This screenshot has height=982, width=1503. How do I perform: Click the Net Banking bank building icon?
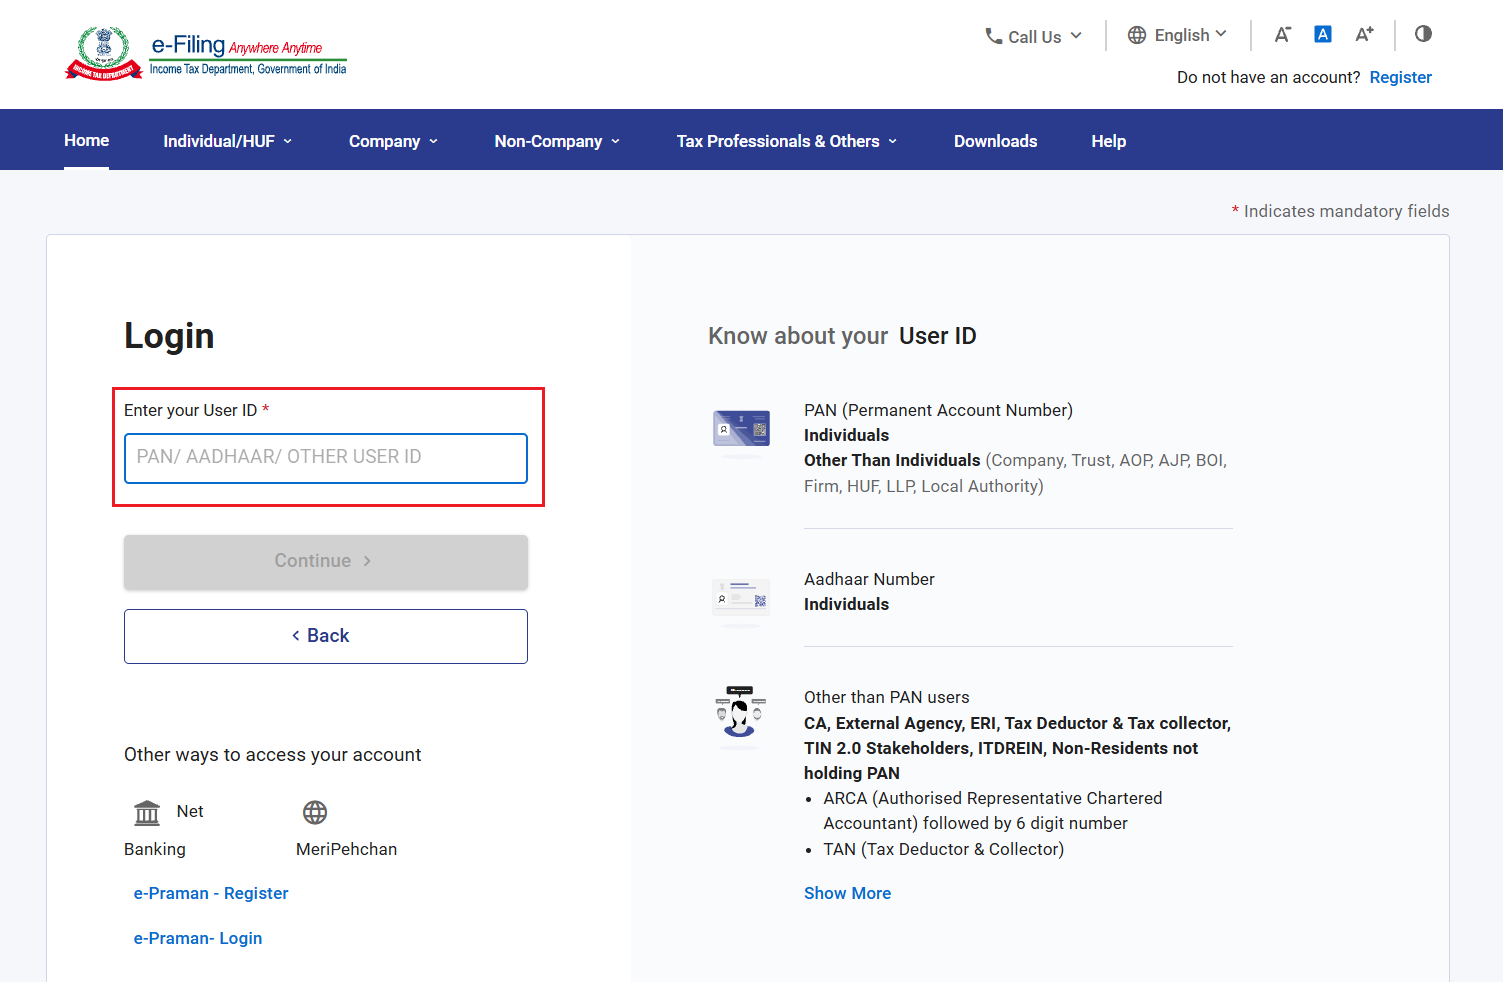[x=147, y=813]
